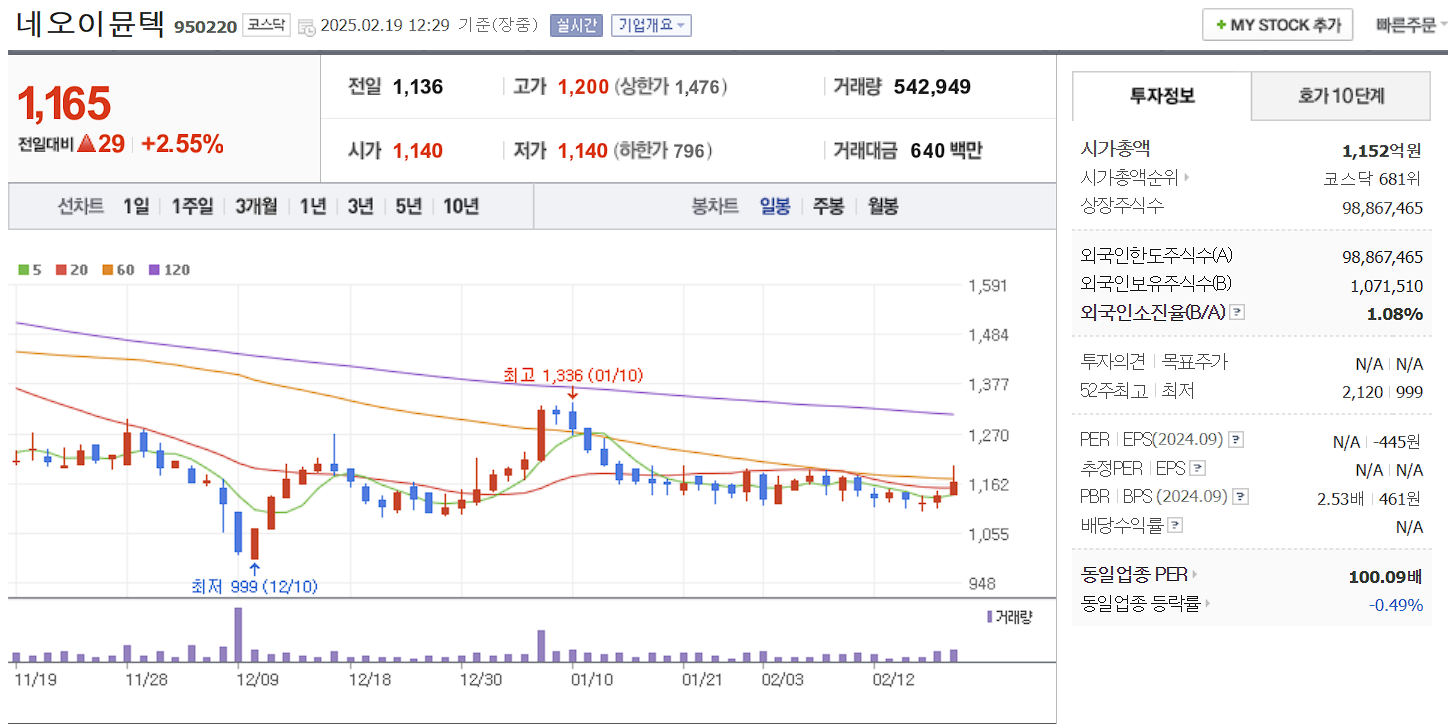This screenshot has height=724, width=1449.
Task: Click the 배당수익률 help icon
Action: [1176, 524]
